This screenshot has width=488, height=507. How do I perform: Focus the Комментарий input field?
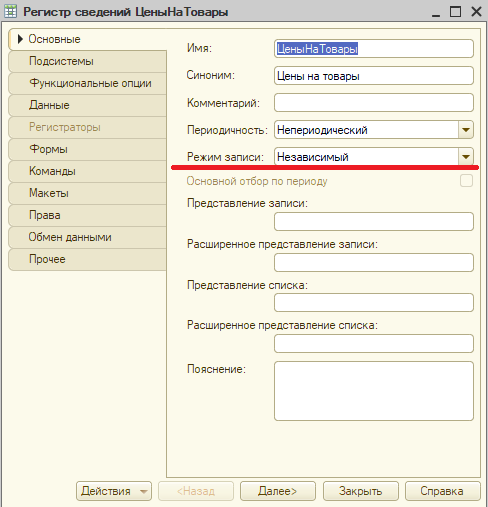coord(374,103)
